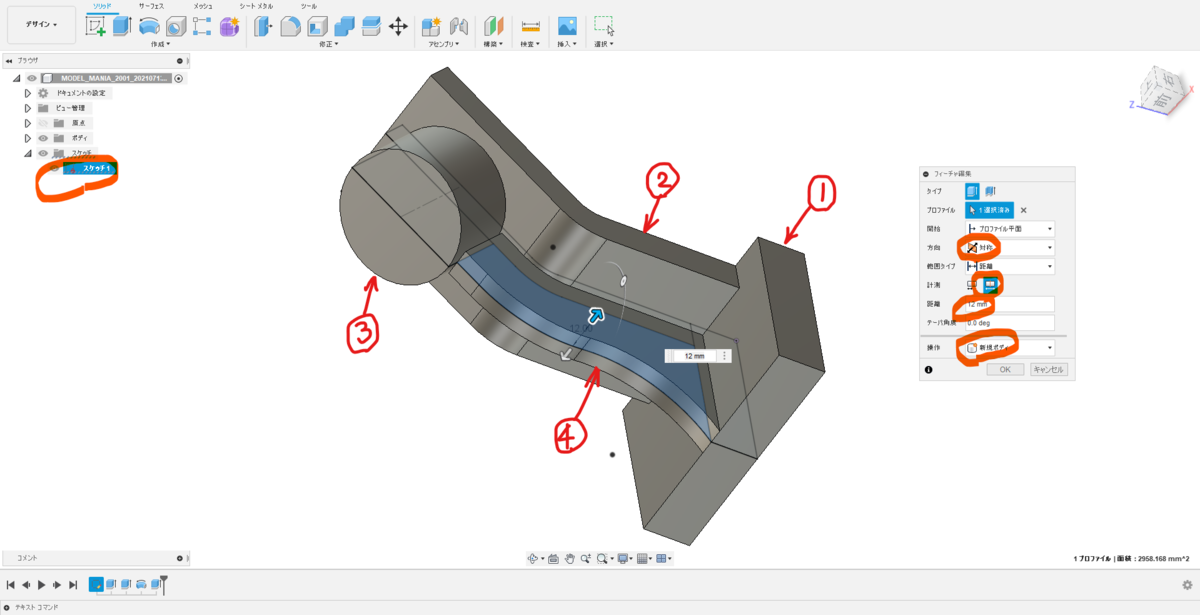The height and width of the screenshot is (615, 1200).
Task: Select the Revolve tool
Action: click(149, 27)
